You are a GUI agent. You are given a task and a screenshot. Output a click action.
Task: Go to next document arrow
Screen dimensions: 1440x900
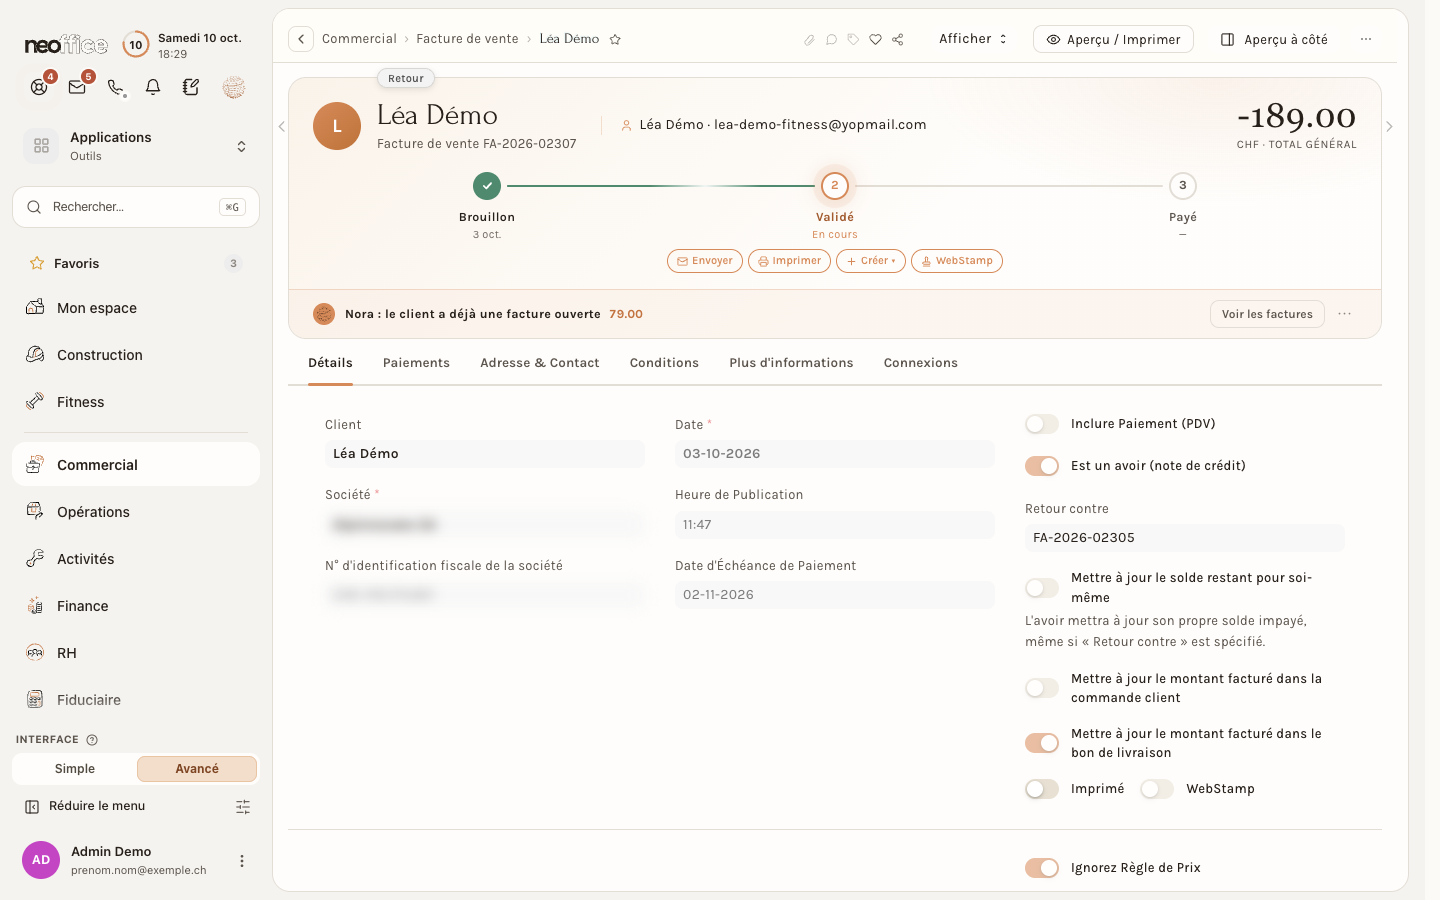coord(1389,126)
